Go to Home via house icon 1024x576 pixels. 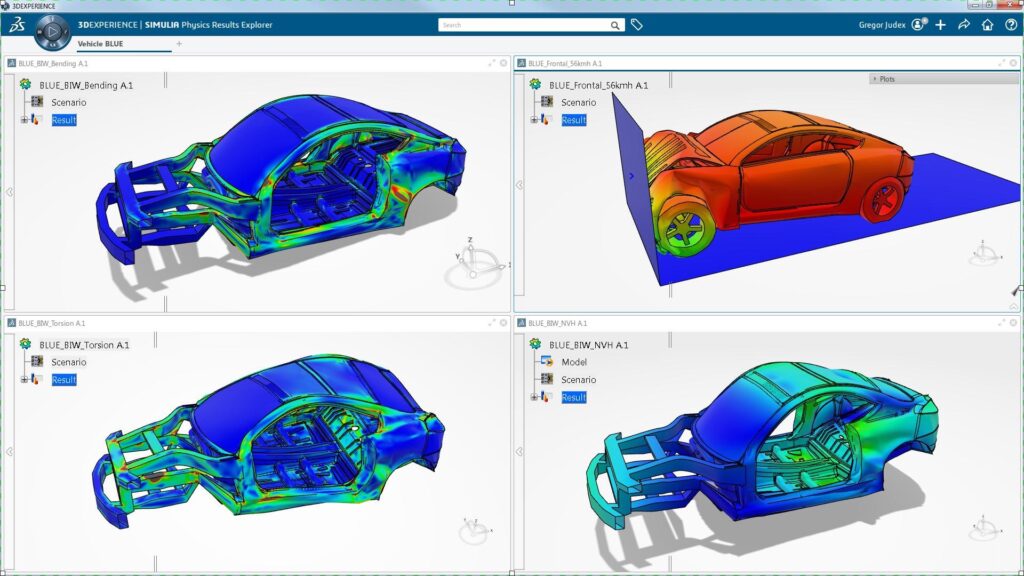coord(987,25)
